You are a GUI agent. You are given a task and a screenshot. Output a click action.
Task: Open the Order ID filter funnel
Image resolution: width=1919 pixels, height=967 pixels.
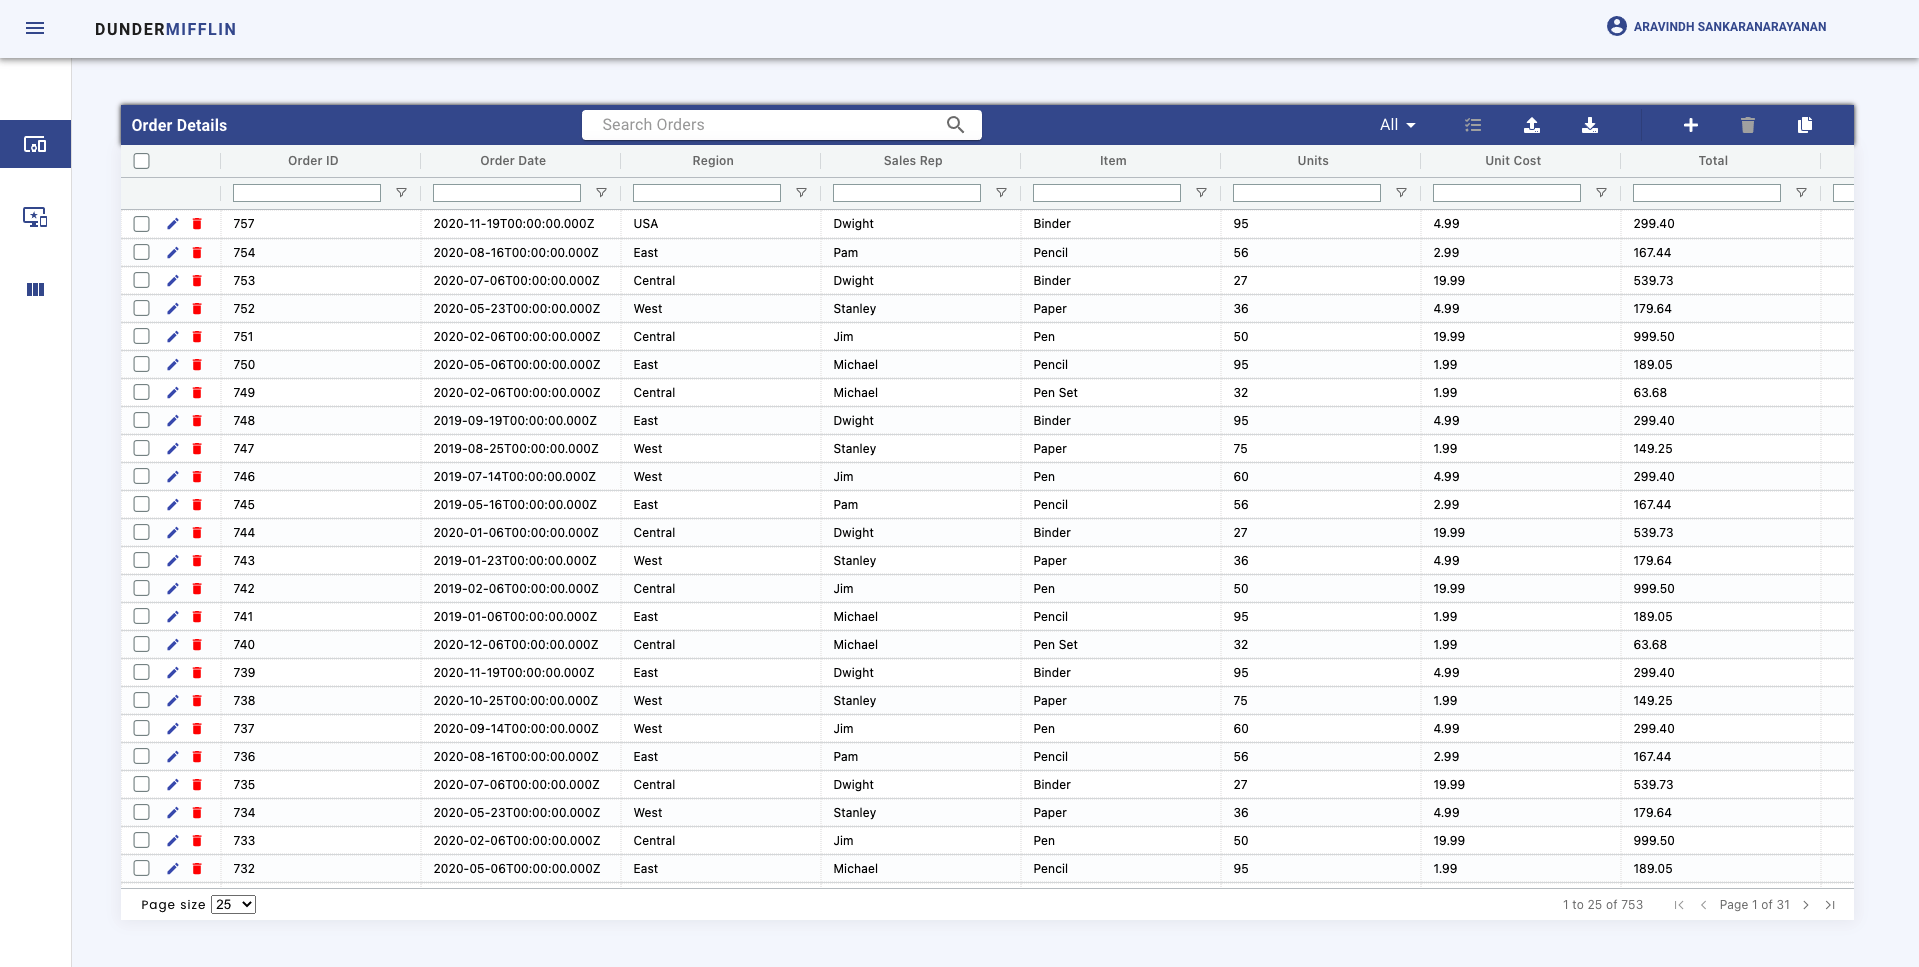click(x=401, y=193)
